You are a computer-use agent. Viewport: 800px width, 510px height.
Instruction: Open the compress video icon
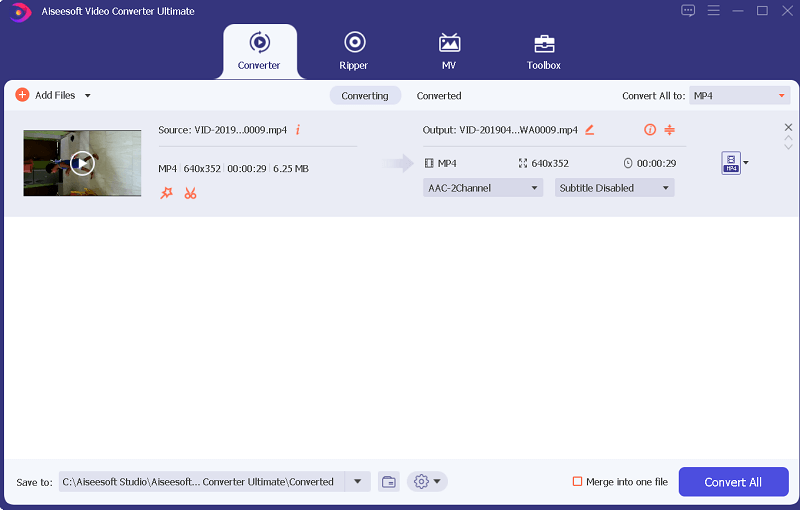670,130
